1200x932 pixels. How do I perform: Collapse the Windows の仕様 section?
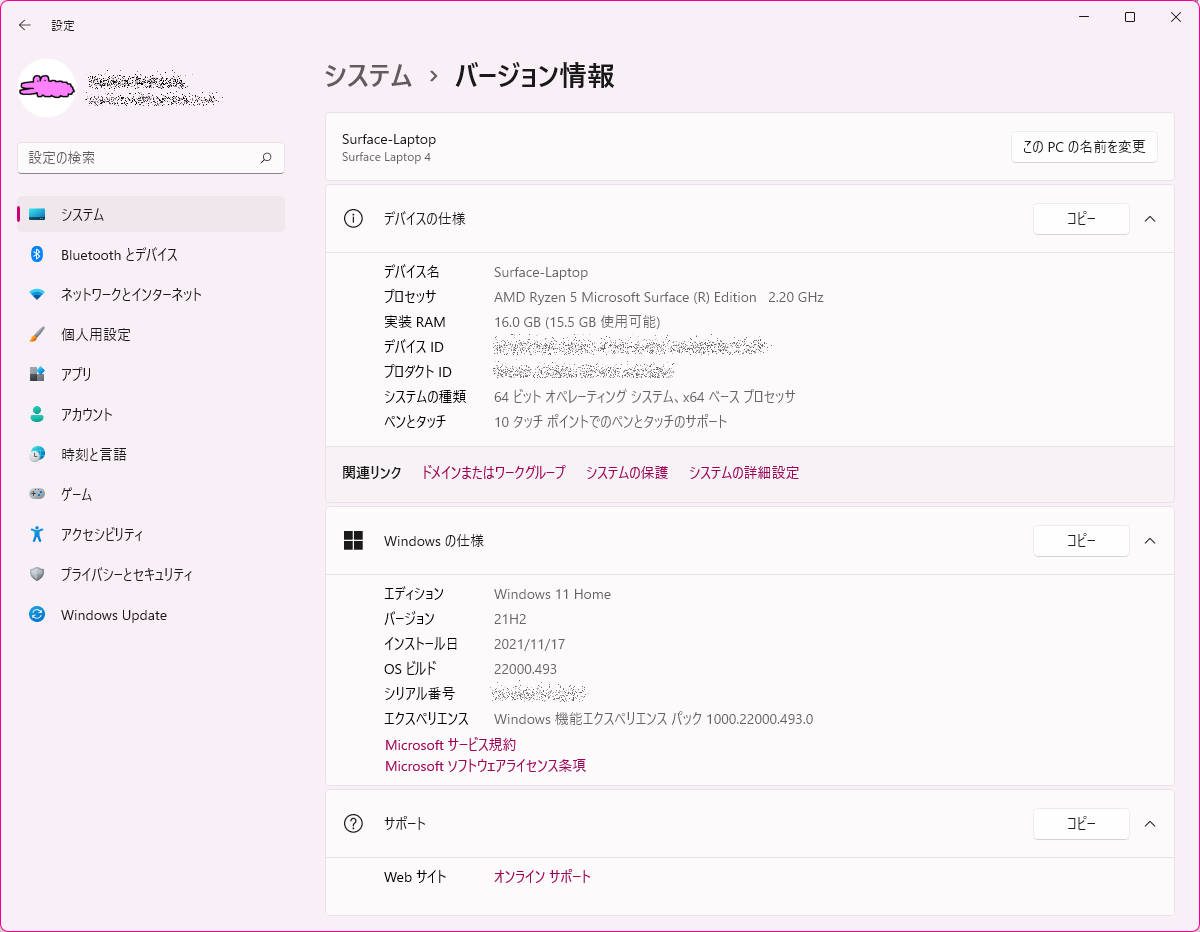(1149, 540)
